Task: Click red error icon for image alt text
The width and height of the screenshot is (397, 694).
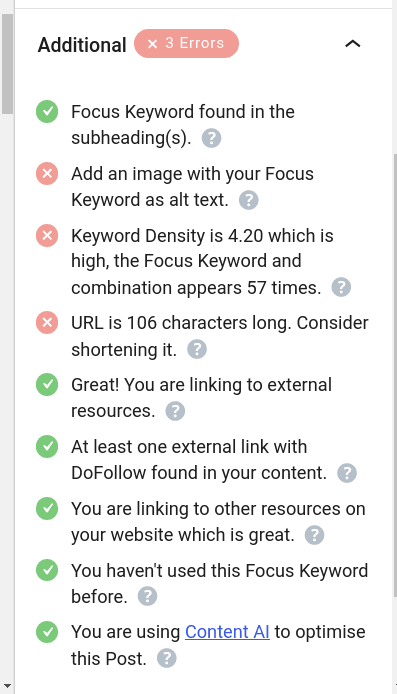Action: 47,174
